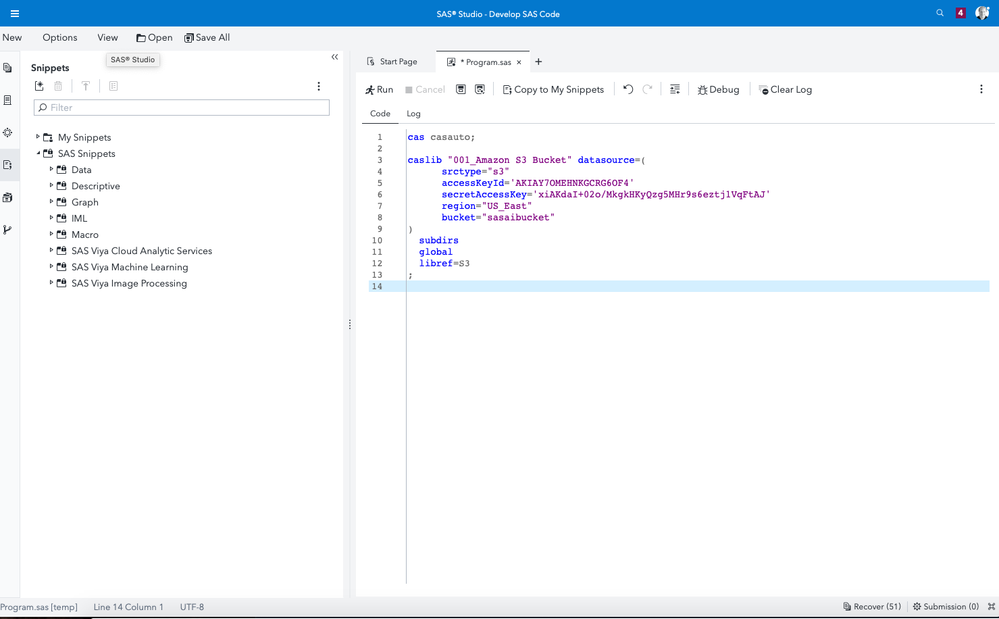Collapse the SAS Snippets tree node

pyautogui.click(x=38, y=154)
